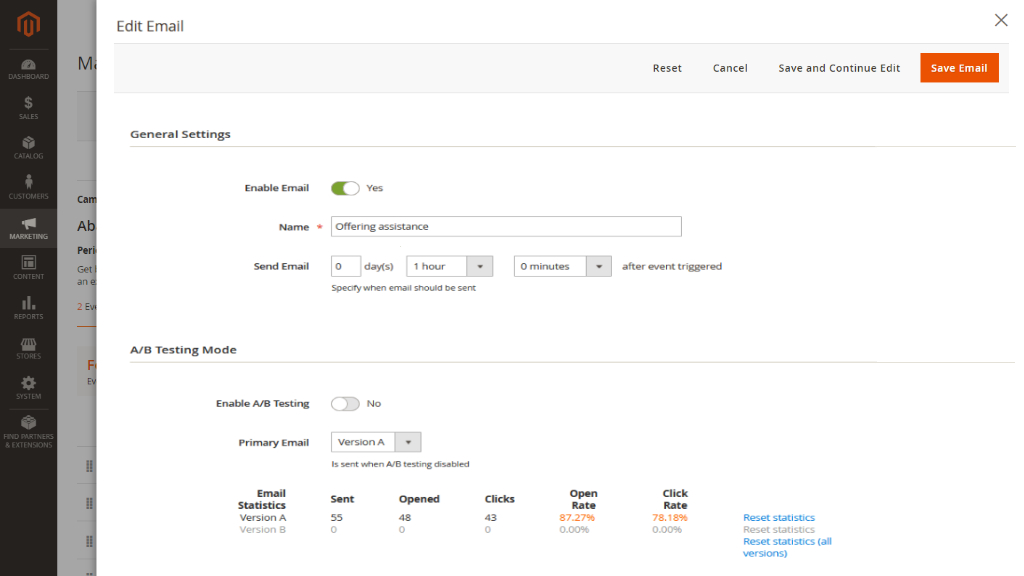Click the Reset button
1024x576 pixels.
(667, 68)
